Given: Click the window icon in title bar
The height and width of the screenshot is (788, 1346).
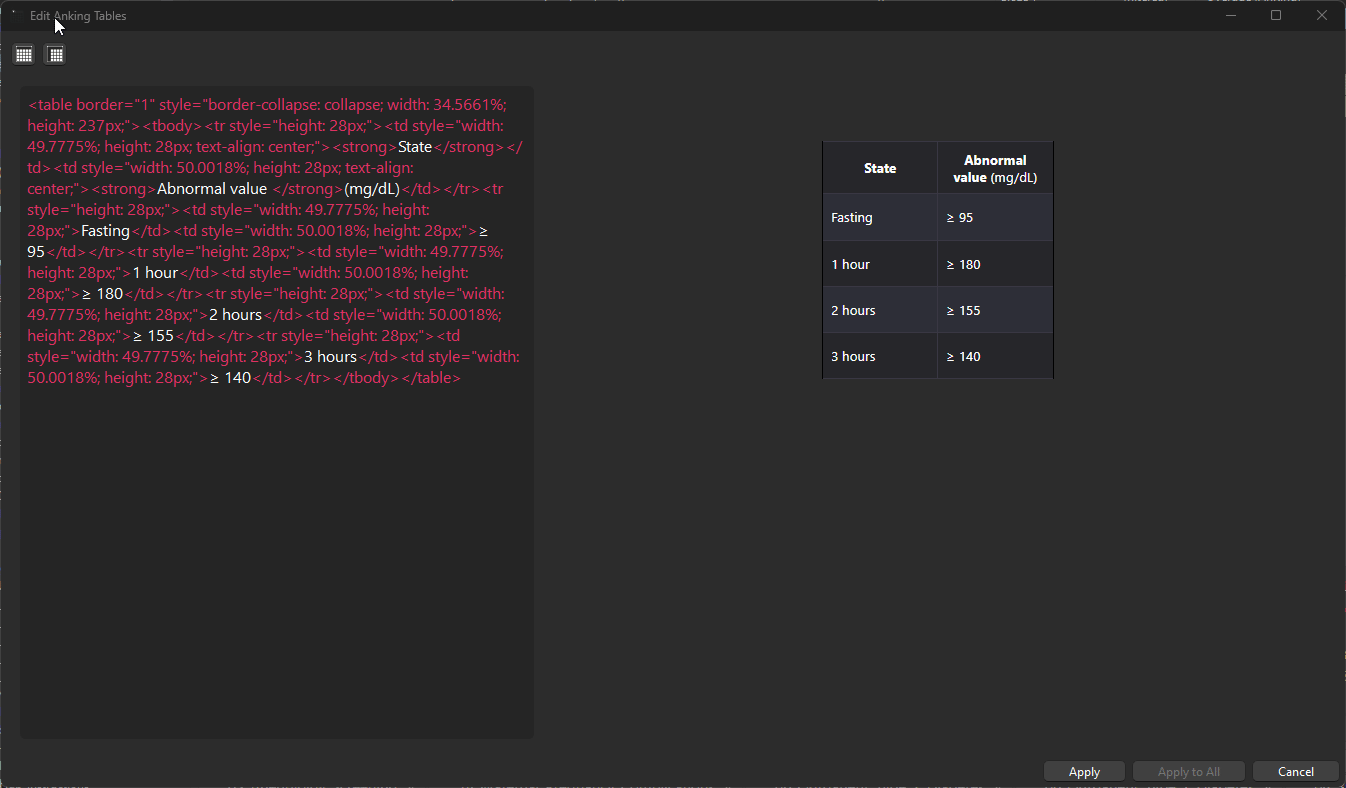Looking at the screenshot, I should [14, 15].
